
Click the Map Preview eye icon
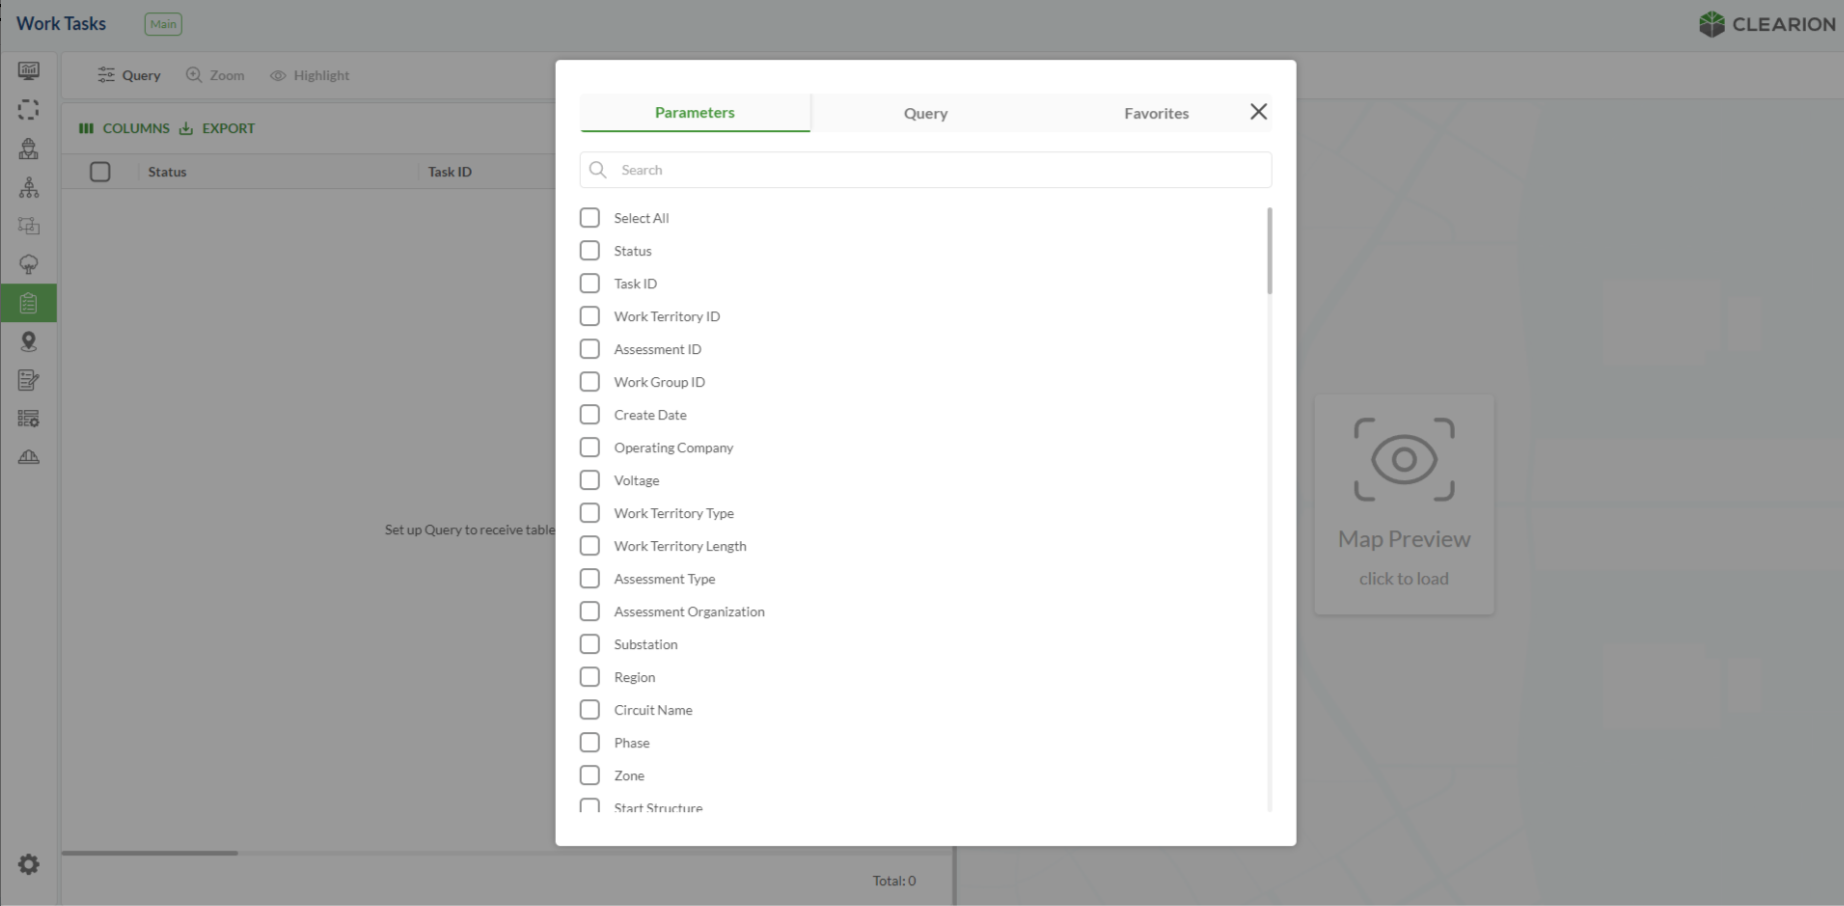pos(1403,460)
